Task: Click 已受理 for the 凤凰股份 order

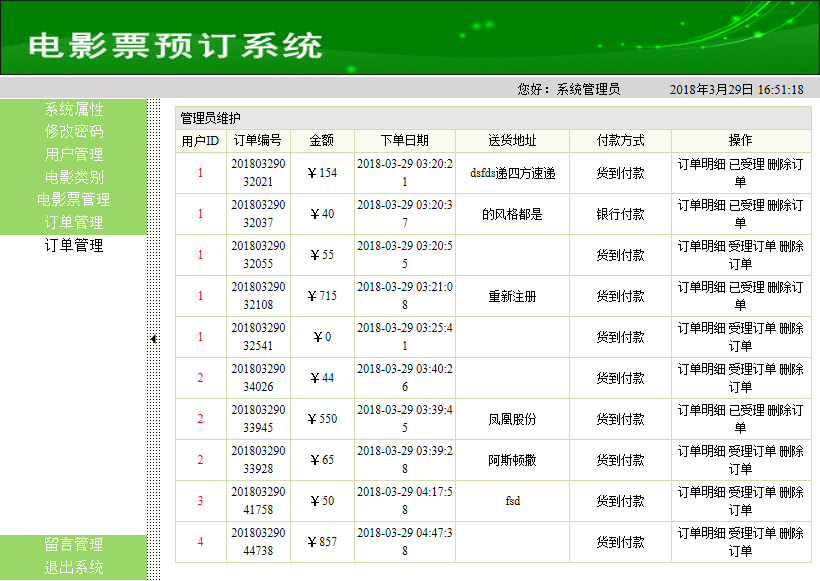Action: 746,410
